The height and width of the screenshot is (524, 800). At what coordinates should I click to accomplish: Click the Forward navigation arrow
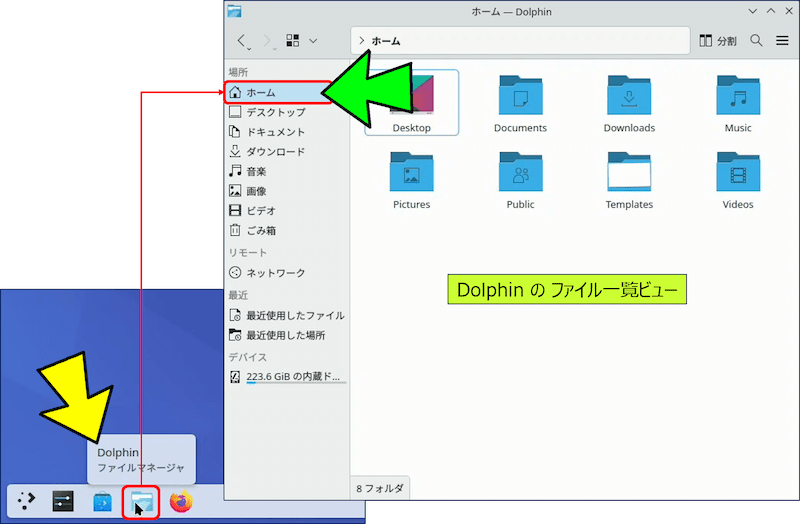pos(268,41)
